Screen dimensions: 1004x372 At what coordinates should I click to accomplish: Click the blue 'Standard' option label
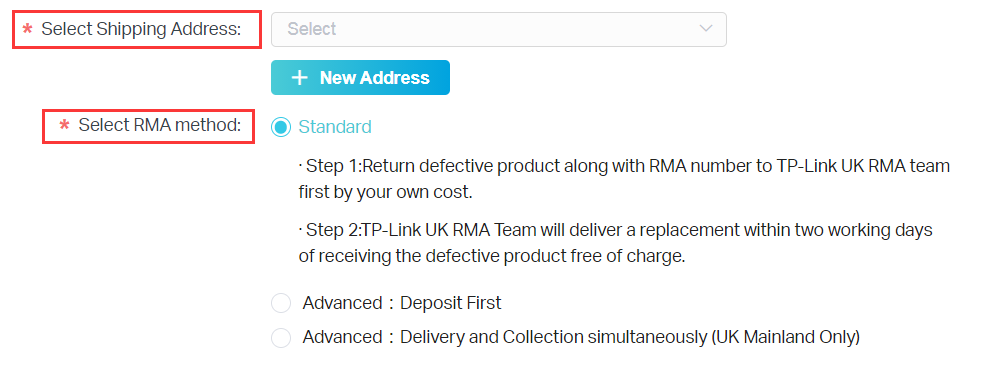click(335, 127)
